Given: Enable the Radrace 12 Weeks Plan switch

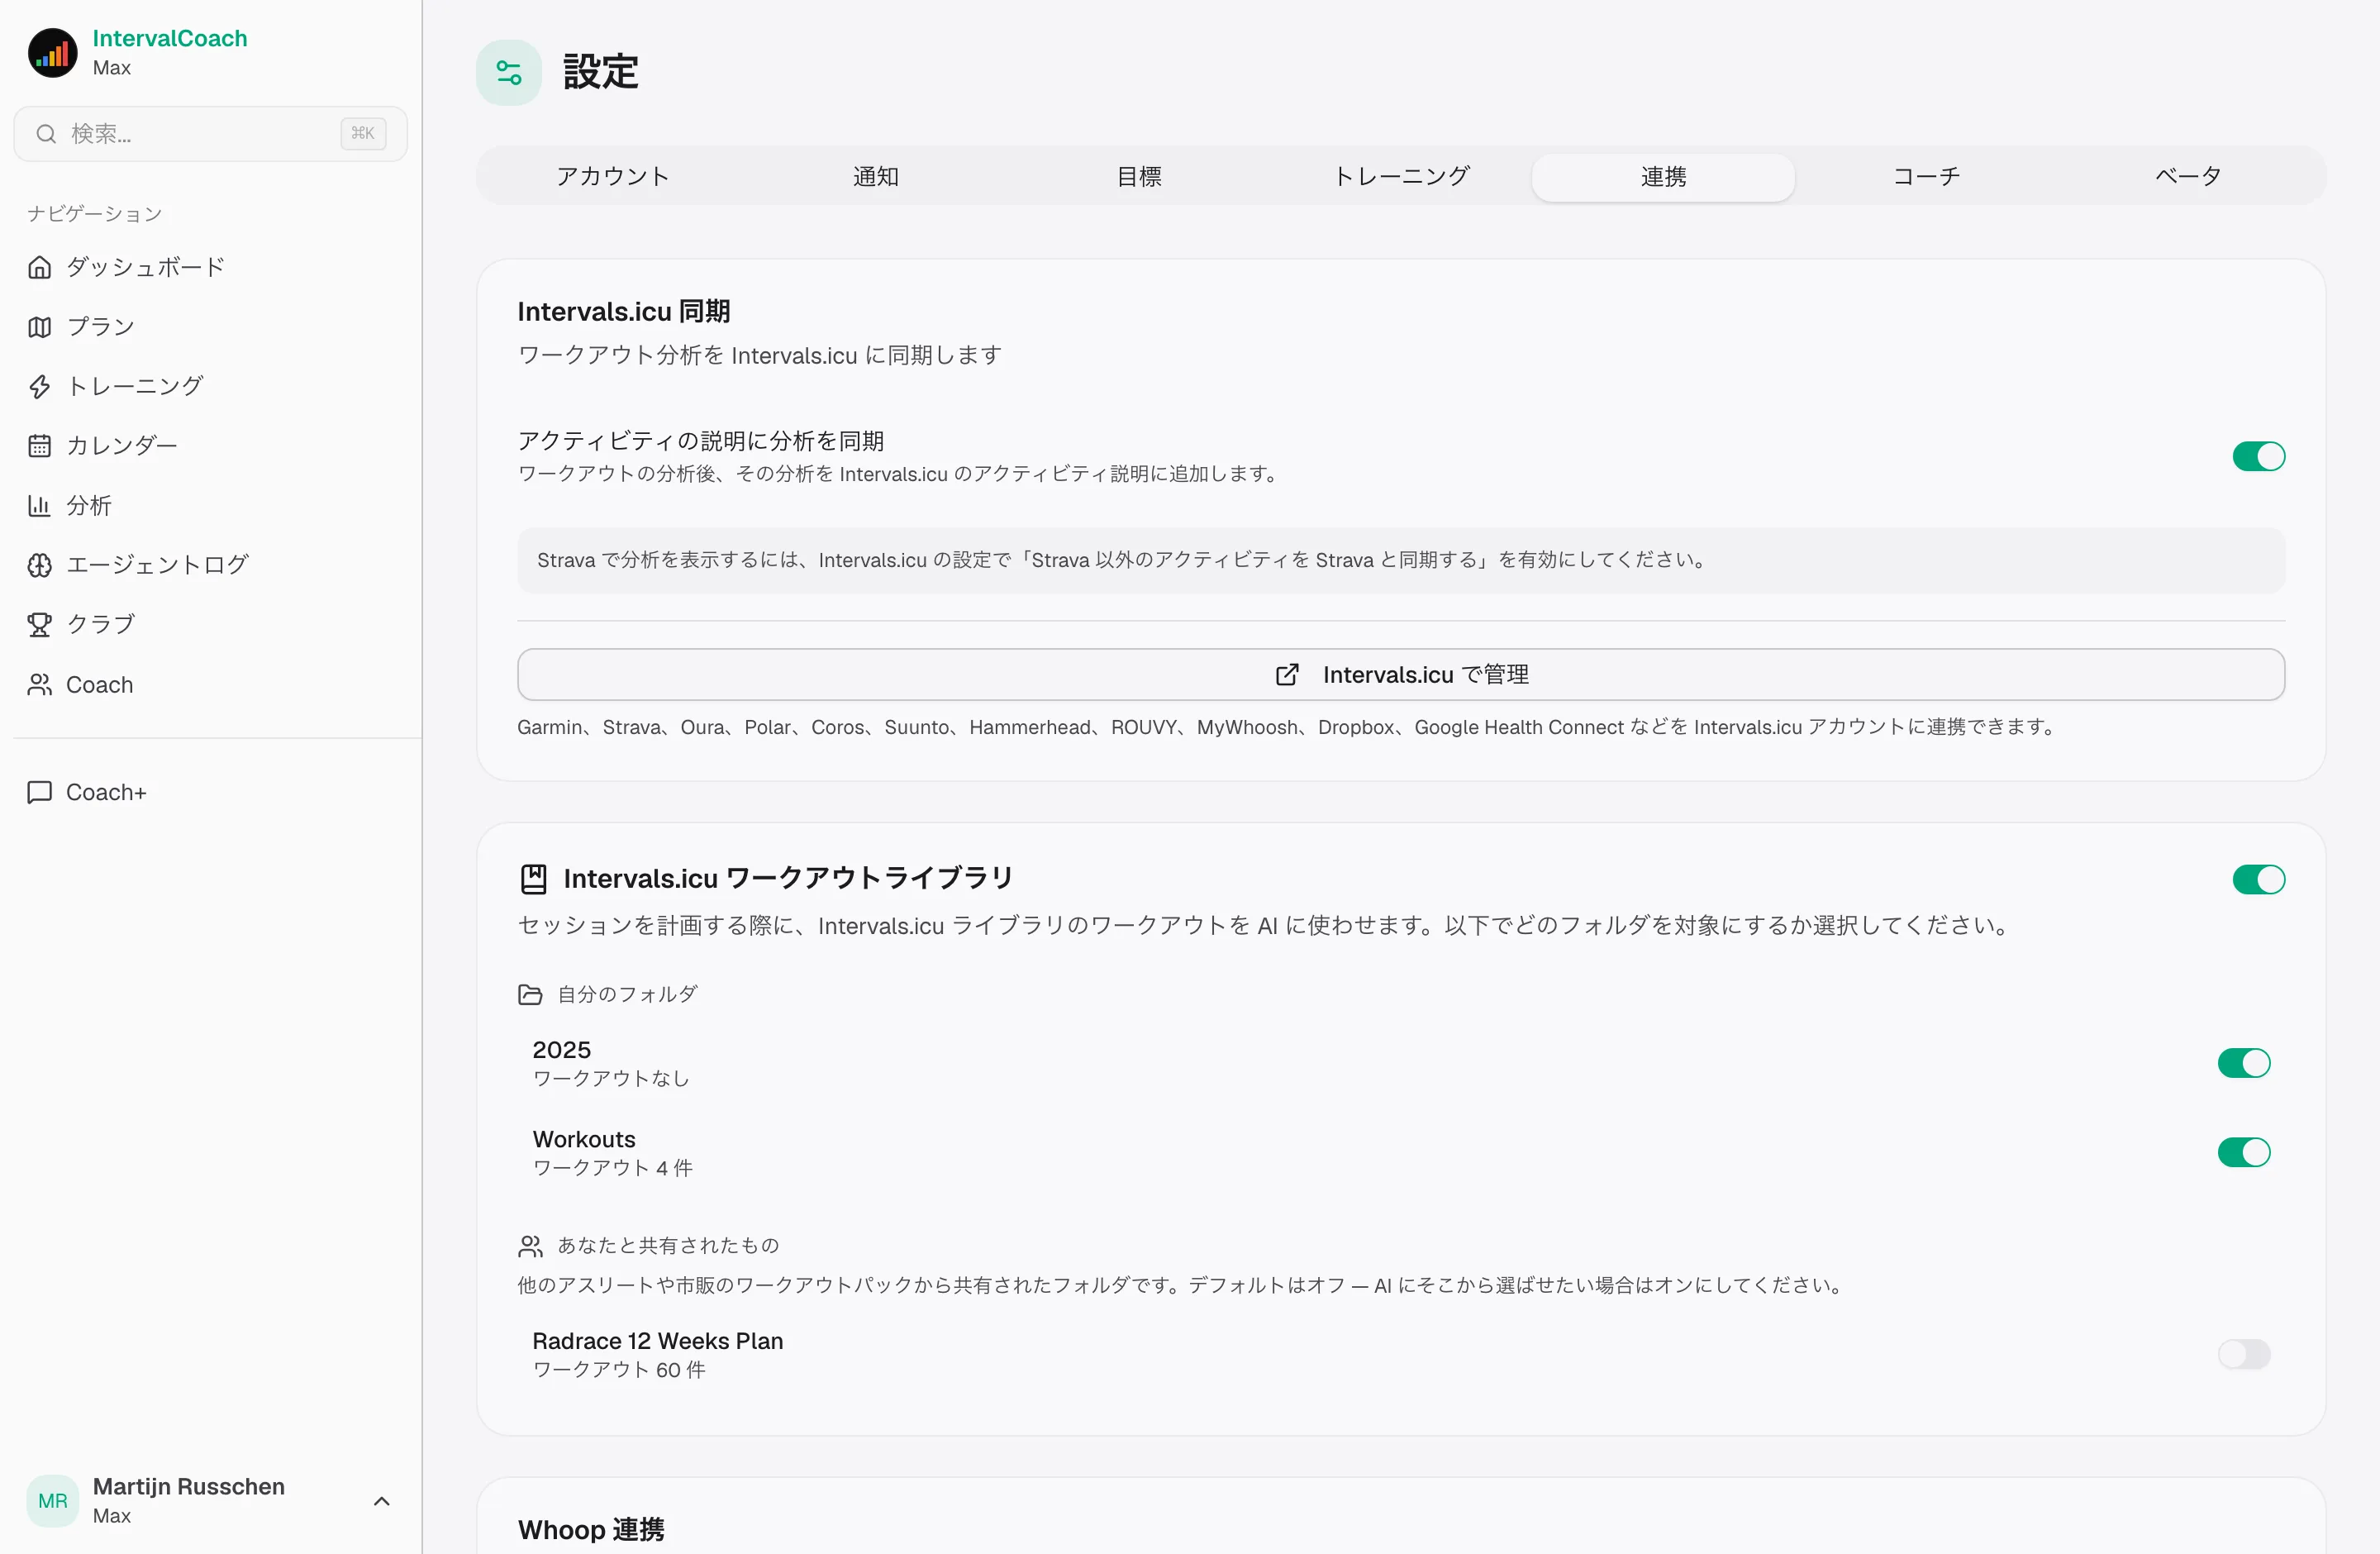Looking at the screenshot, I should tap(2244, 1355).
